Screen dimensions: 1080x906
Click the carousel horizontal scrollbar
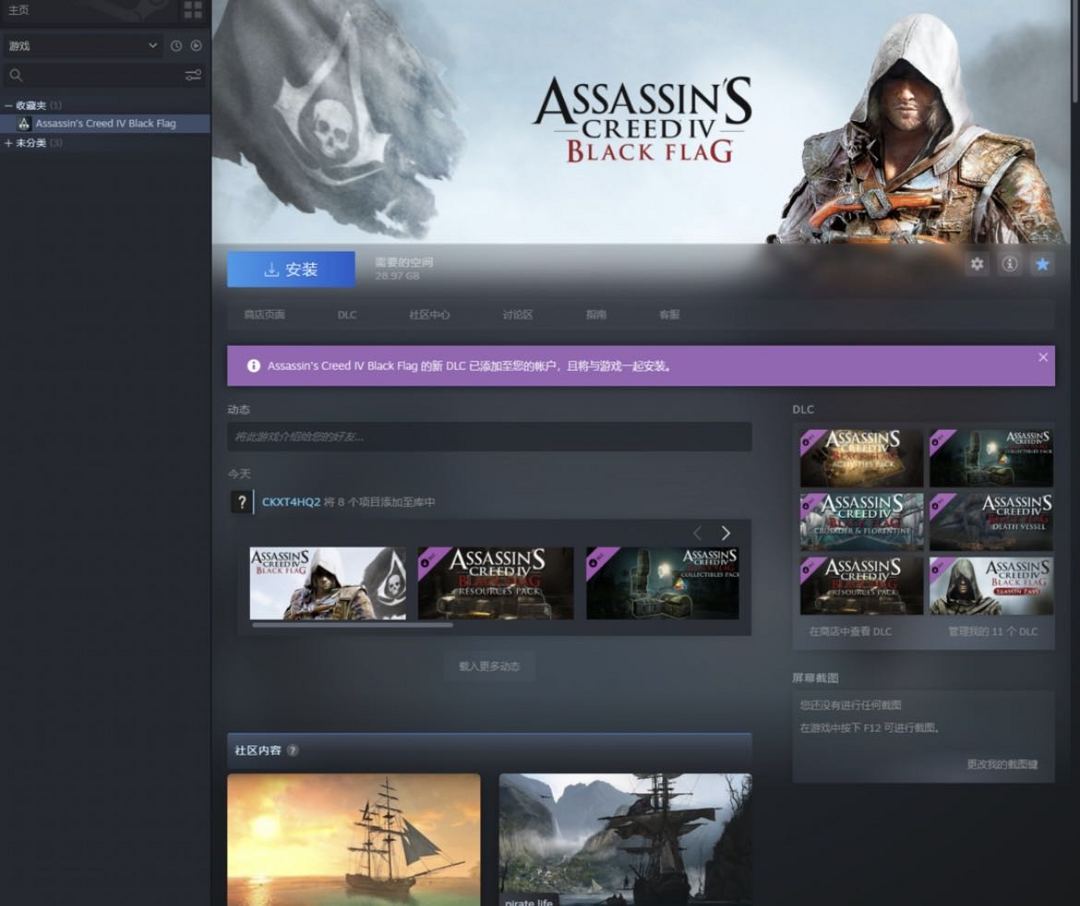click(x=353, y=626)
